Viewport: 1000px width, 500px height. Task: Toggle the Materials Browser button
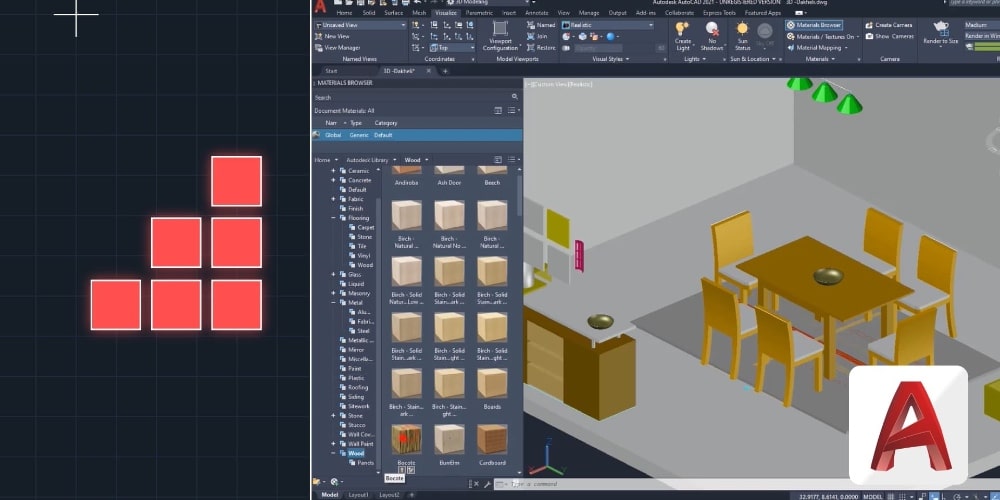pos(818,25)
